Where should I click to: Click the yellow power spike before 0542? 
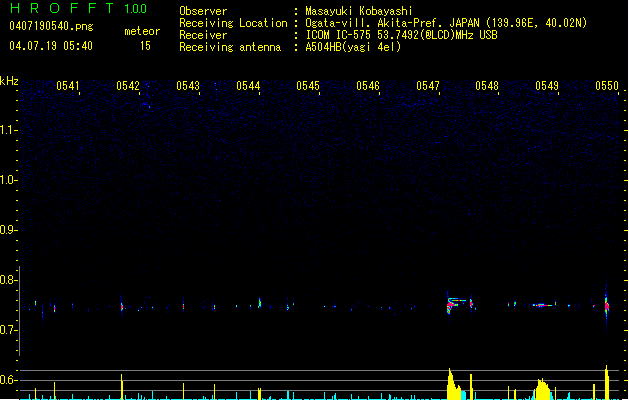[122, 387]
